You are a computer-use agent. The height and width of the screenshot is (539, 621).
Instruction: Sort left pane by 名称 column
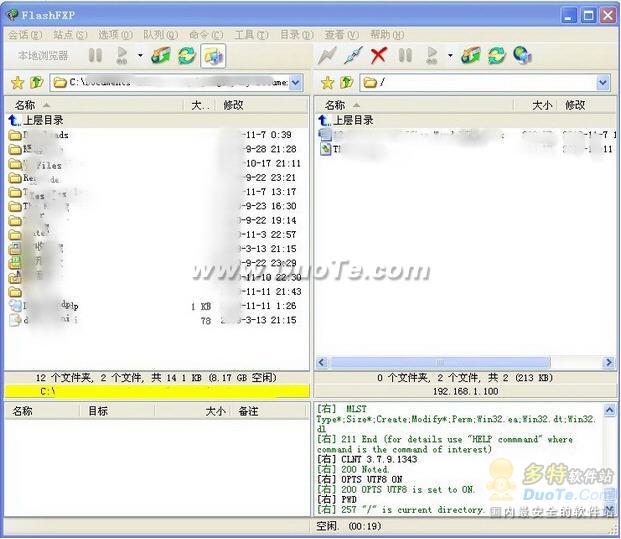click(94, 105)
